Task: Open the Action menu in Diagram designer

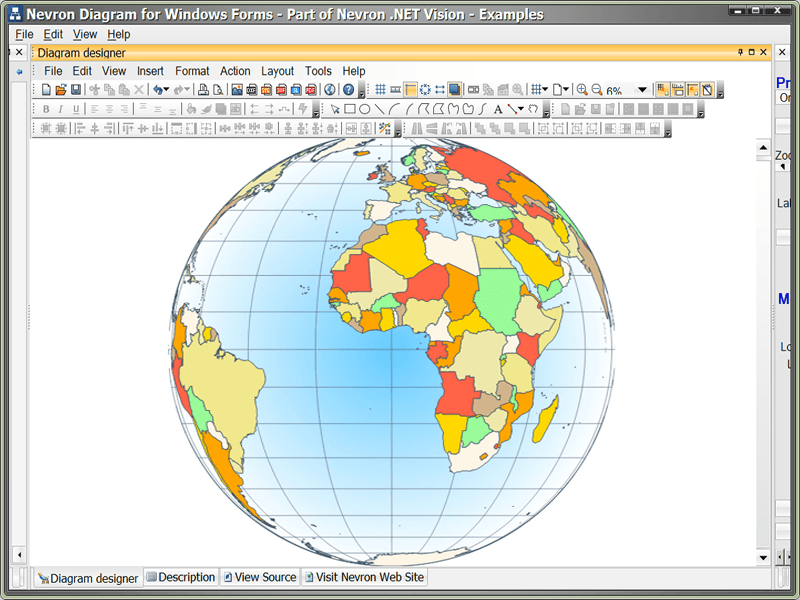Action: (x=235, y=71)
